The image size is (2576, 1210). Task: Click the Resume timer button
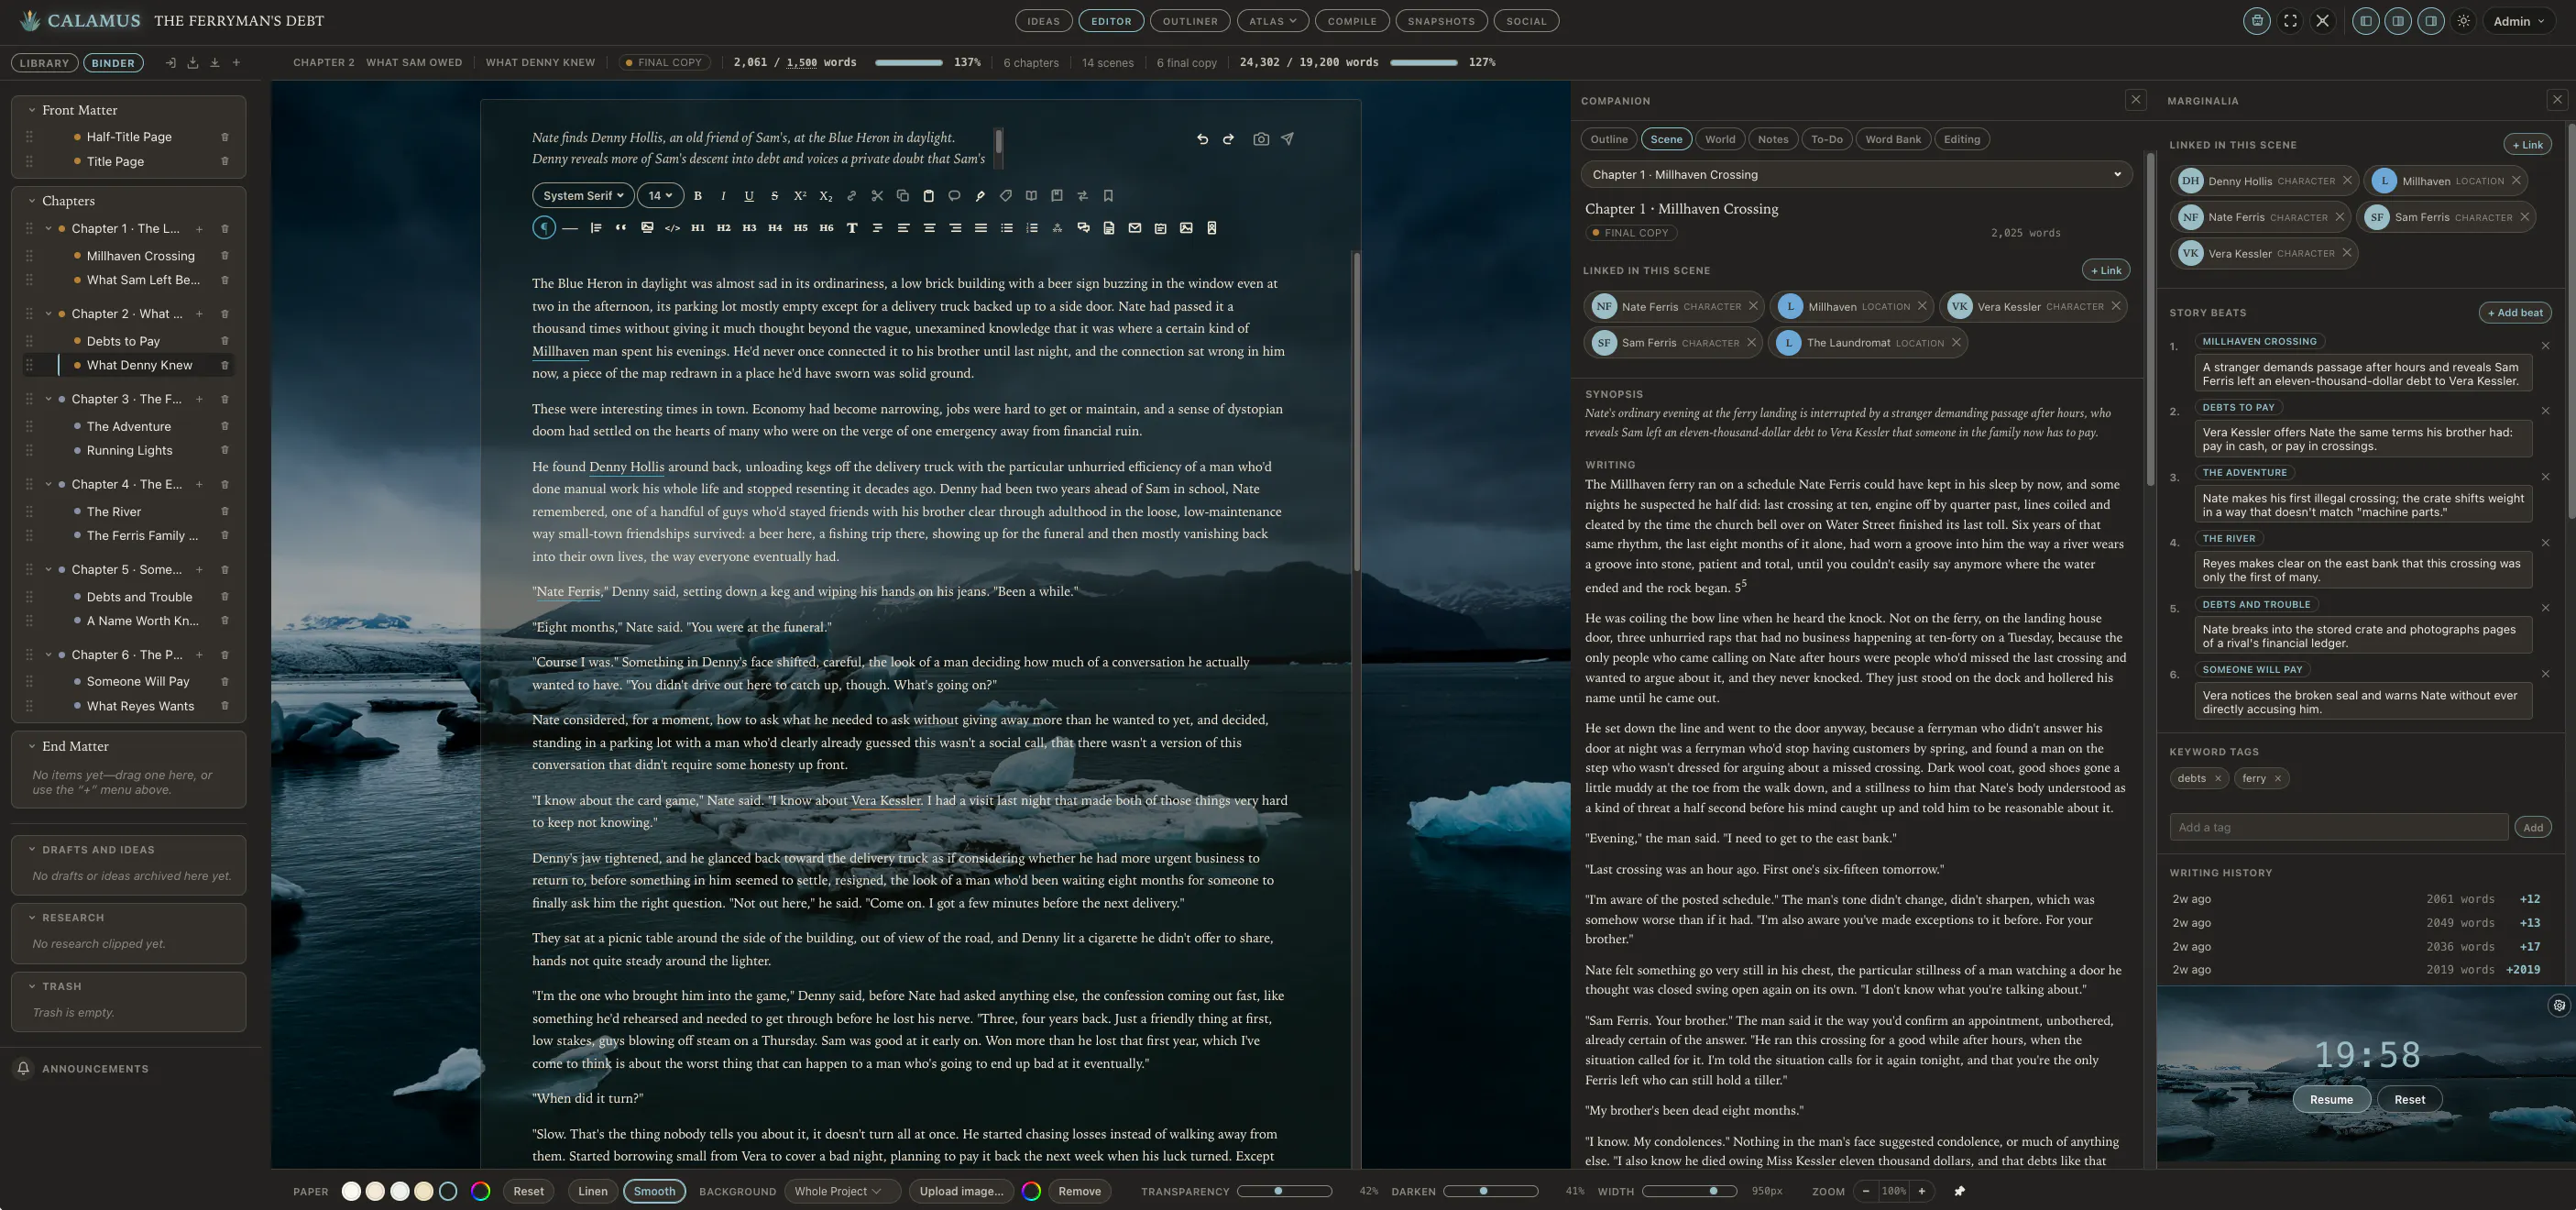(x=2330, y=1099)
